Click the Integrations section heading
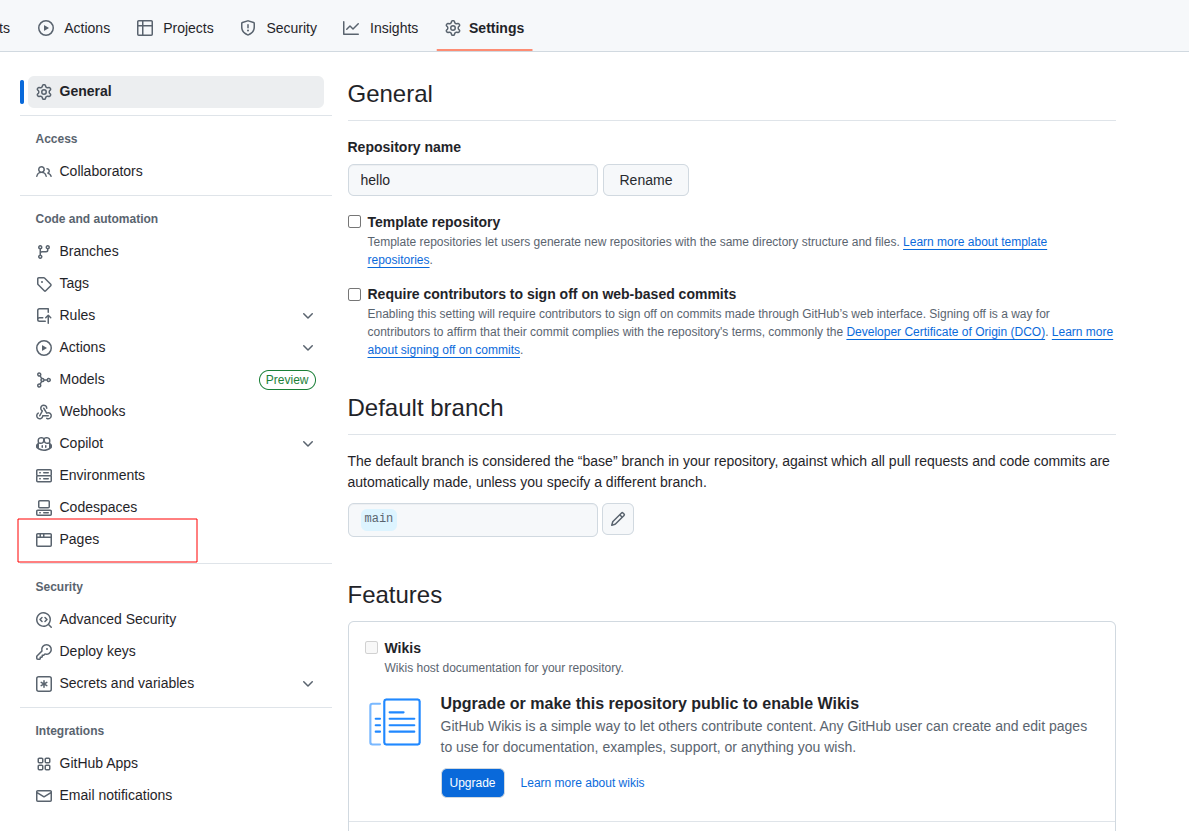The image size is (1189, 831). [x=70, y=731]
